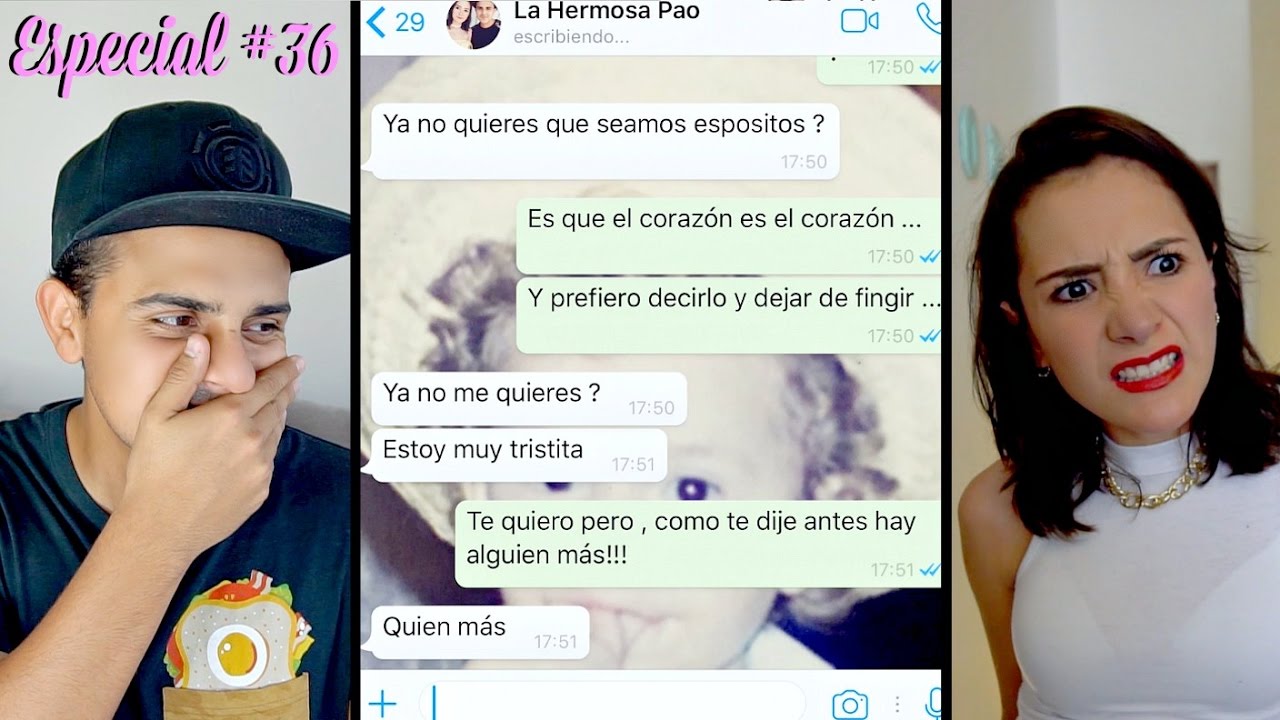
Task: Tap the 'Estoy muy tristita' message bubble
Action: pyautogui.click(x=518, y=455)
